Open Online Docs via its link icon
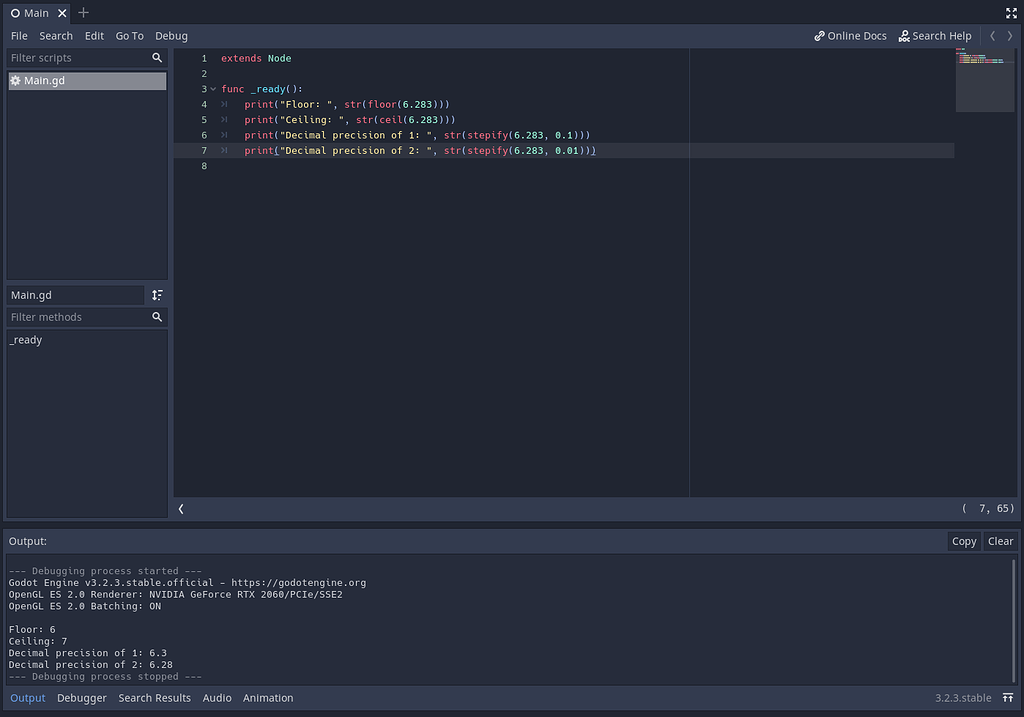 tap(818, 35)
